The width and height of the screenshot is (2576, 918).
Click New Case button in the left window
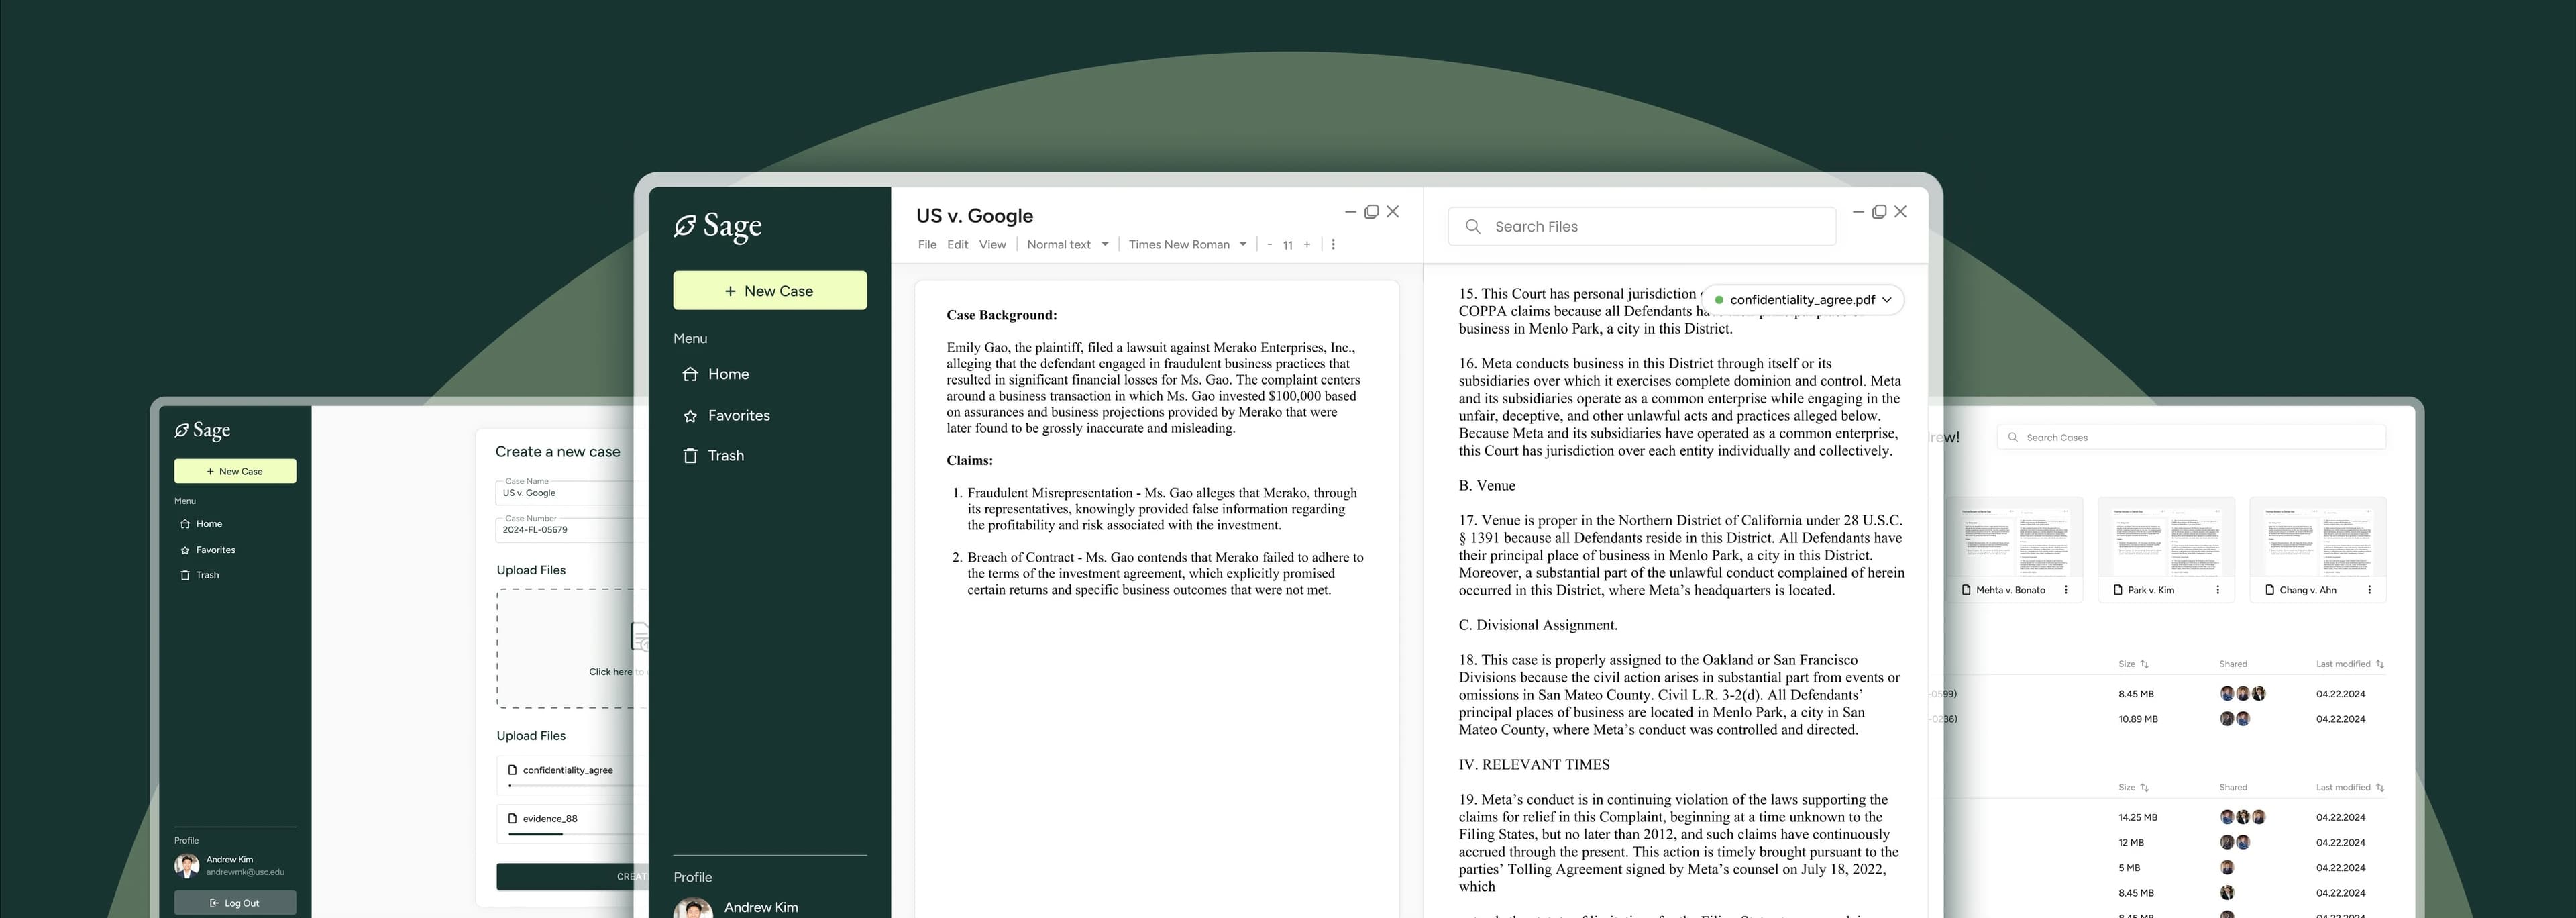[235, 471]
